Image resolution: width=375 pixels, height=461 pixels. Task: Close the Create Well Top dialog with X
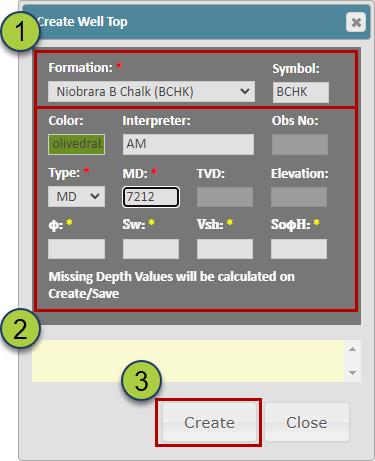(x=356, y=22)
